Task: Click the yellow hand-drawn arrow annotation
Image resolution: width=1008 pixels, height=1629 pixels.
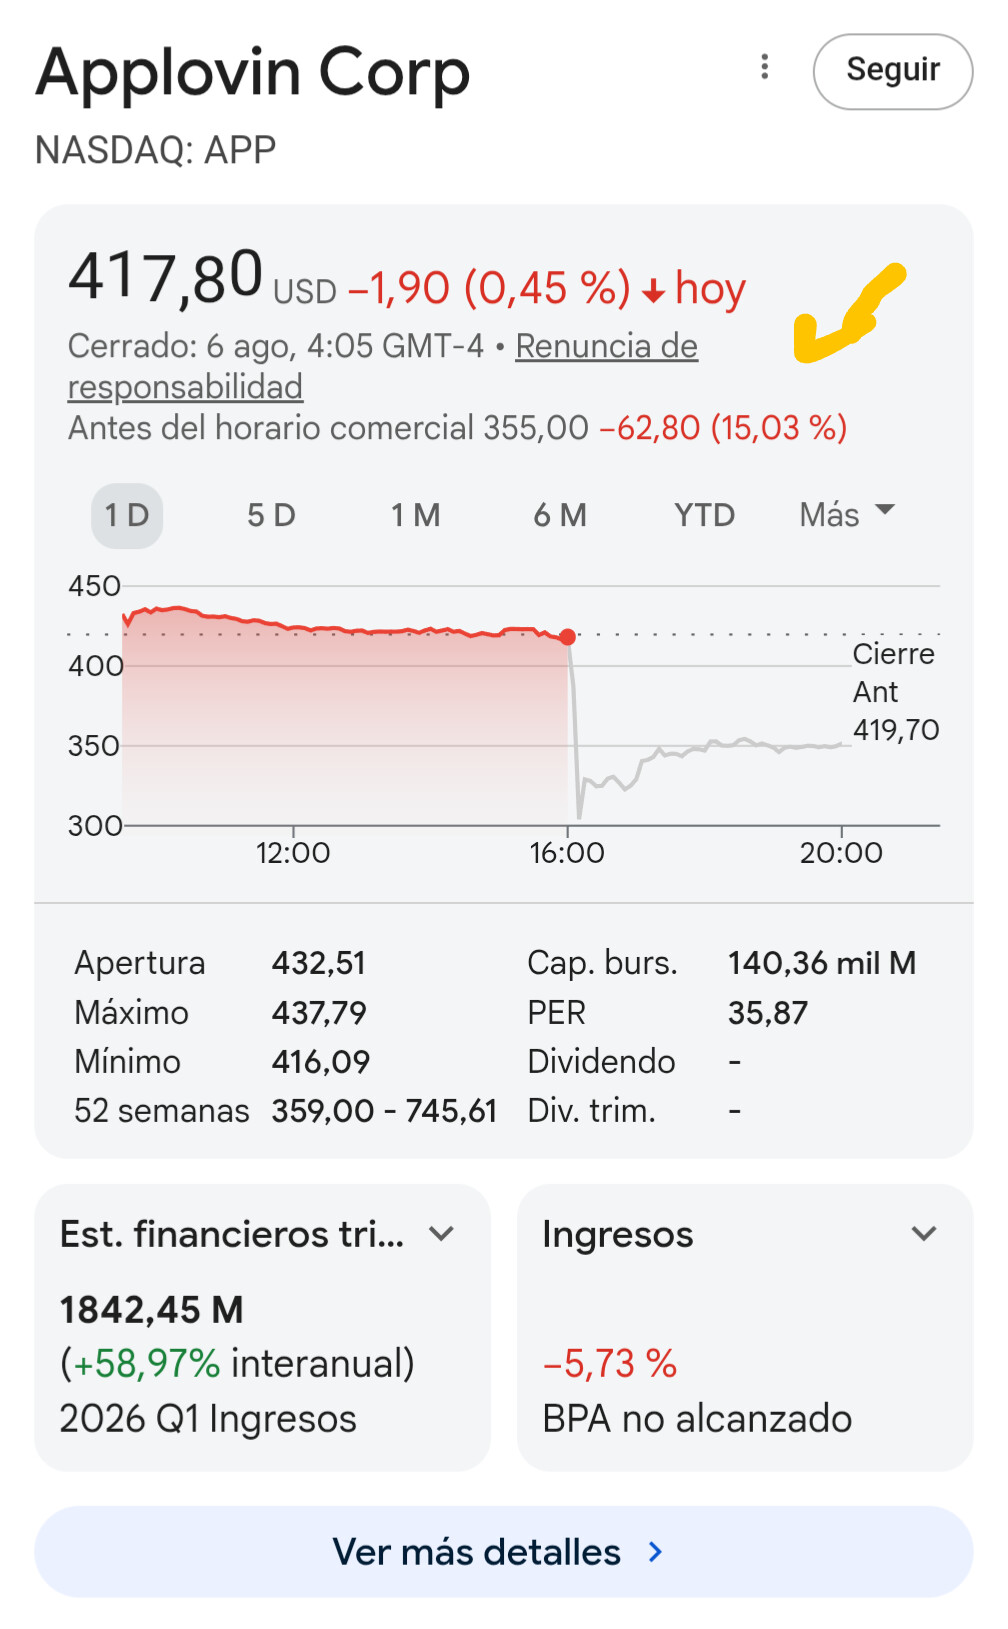Action: pos(849,313)
